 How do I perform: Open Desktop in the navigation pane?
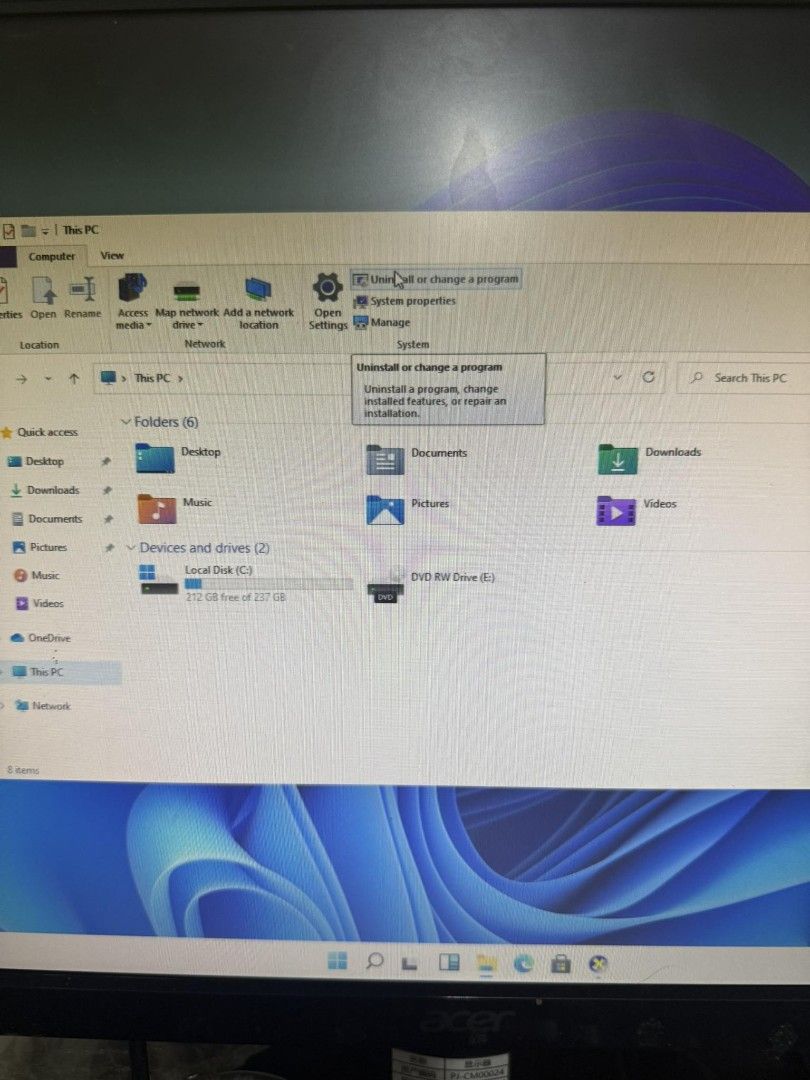click(44, 461)
